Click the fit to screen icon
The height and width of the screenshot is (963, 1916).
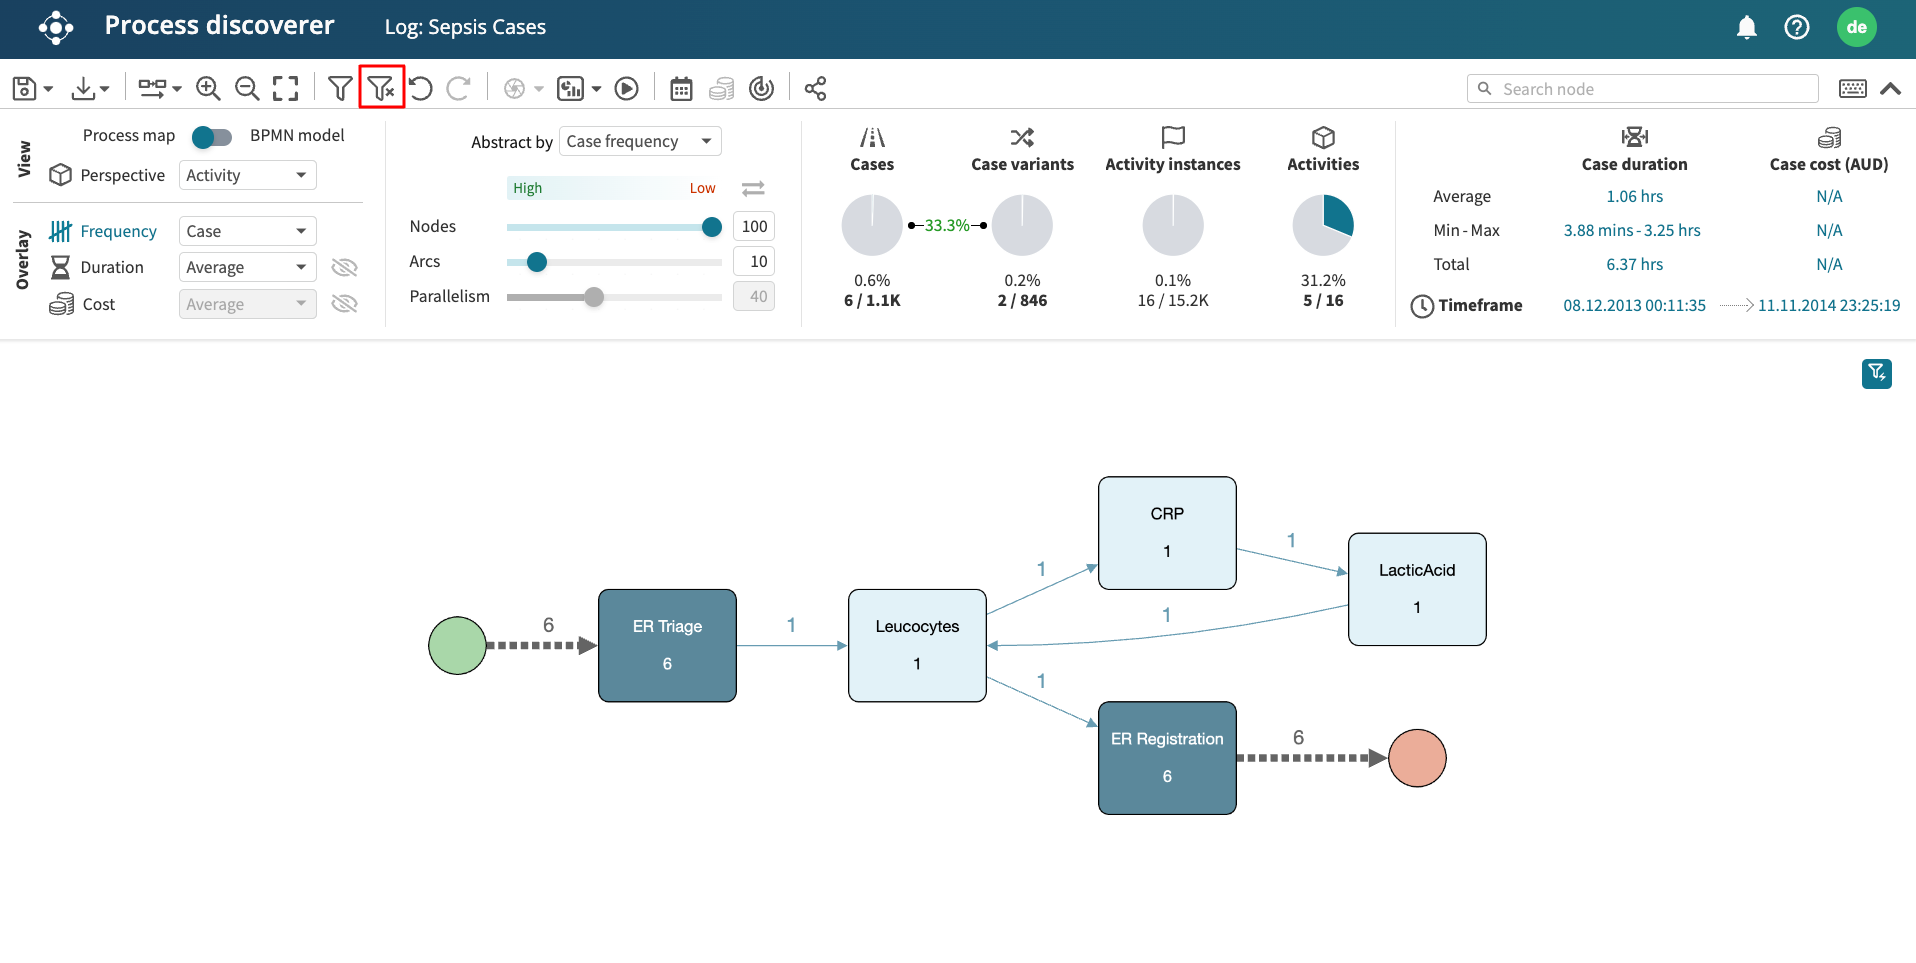click(286, 88)
